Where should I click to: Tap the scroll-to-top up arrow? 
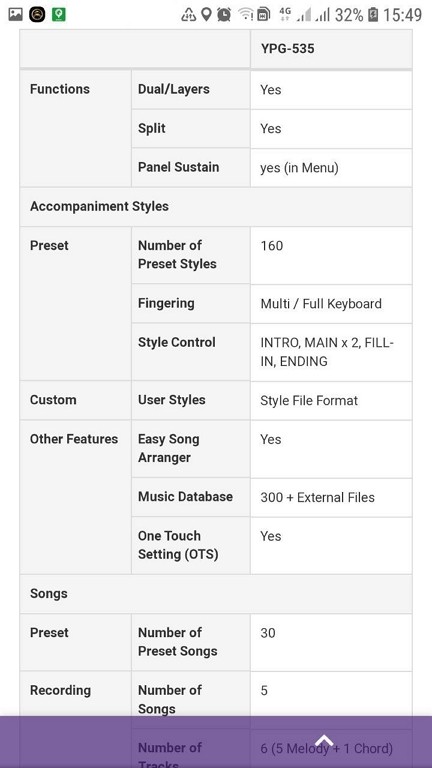324,740
